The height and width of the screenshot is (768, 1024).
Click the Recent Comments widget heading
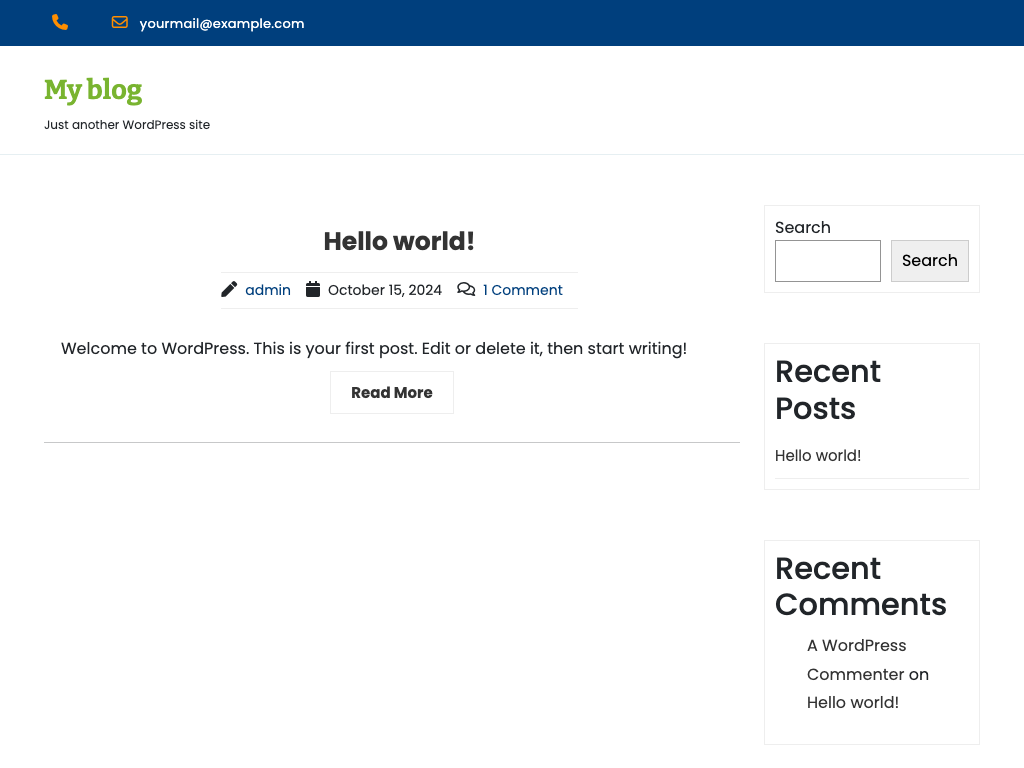click(x=860, y=586)
